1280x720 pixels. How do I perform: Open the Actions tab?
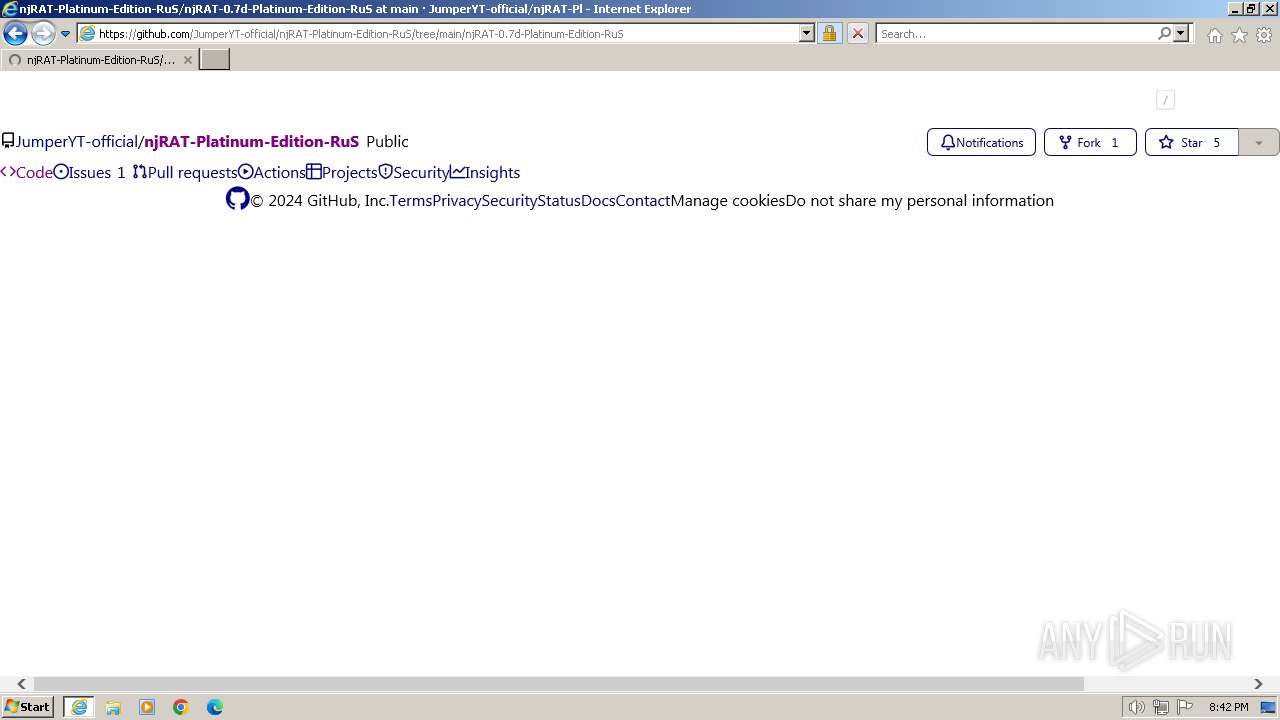[272, 172]
